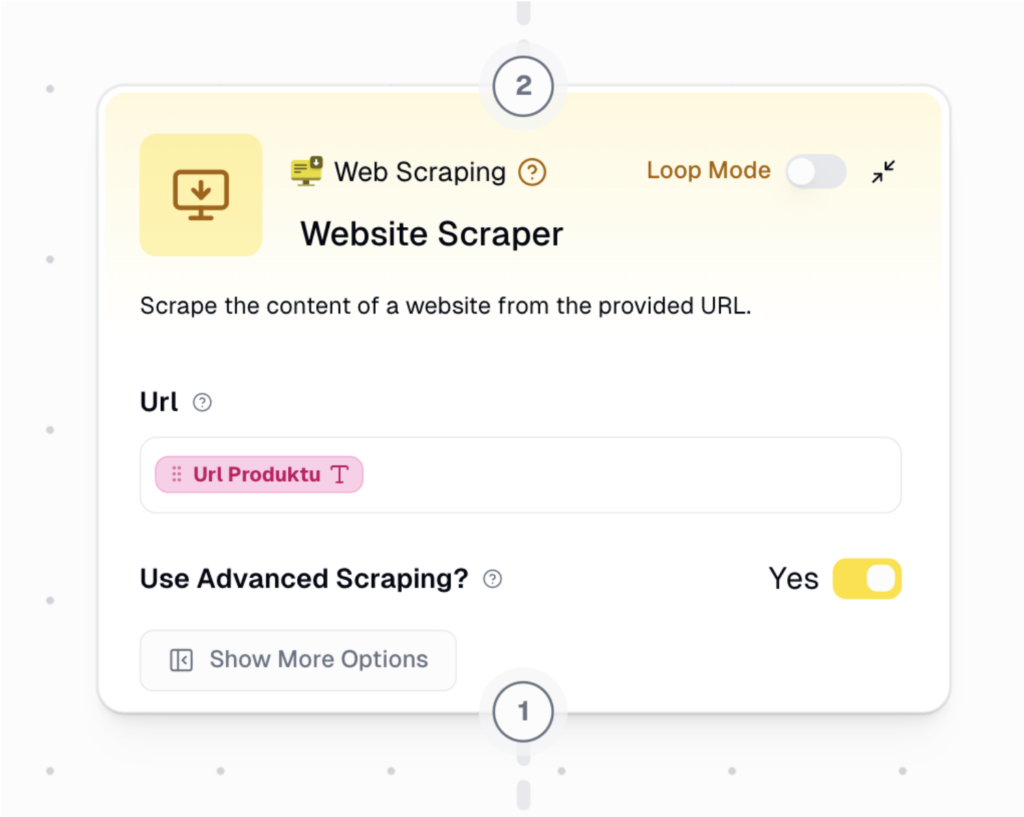Click the Yes label beside the scraping toggle
This screenshot has width=1024, height=817.
793,579
